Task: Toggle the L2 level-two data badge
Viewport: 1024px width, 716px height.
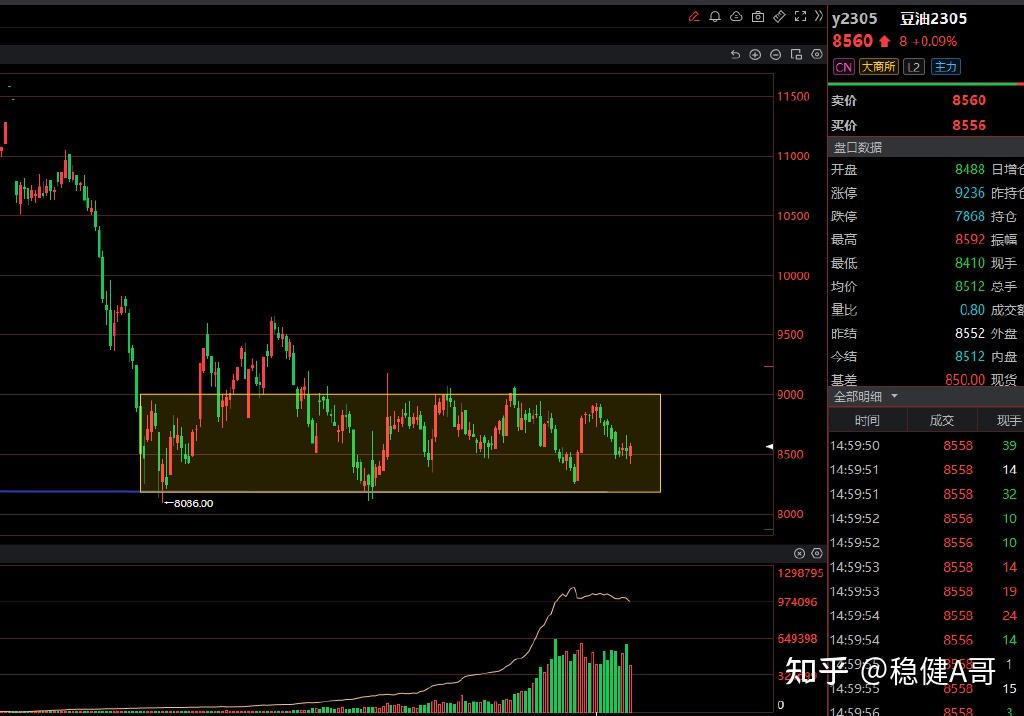Action: click(x=913, y=67)
